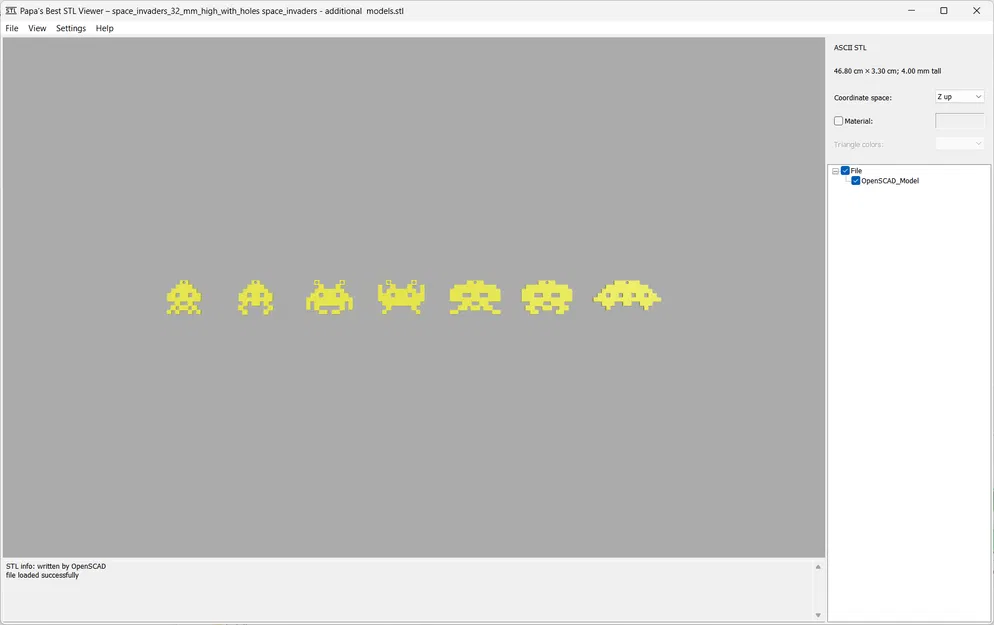Click the UFO saucer model
The width and height of the screenshot is (994, 625).
point(627,295)
